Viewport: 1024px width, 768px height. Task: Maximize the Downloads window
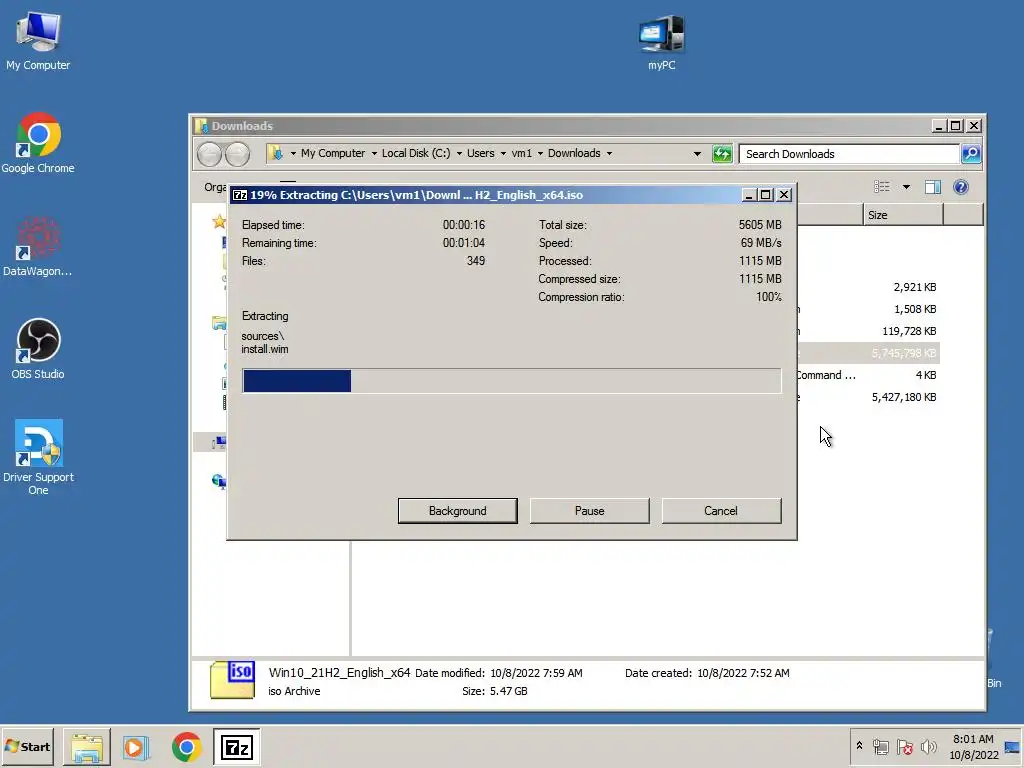(956, 125)
